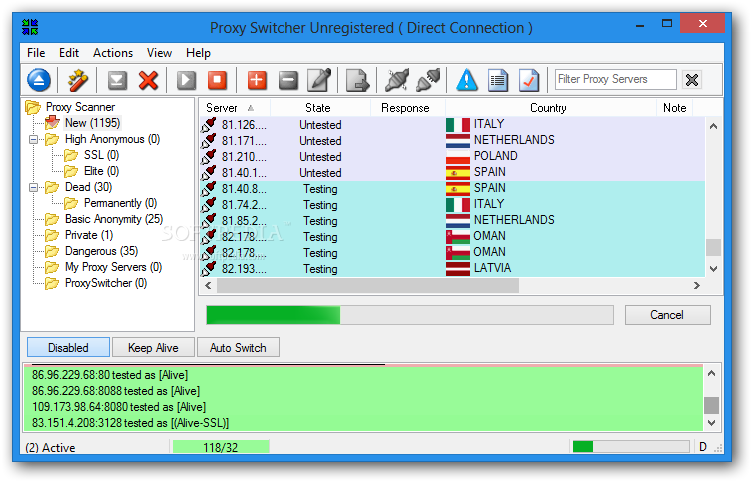752x482 pixels.
Task: Click the download-to-tray toolbar icon
Action: coord(117,80)
